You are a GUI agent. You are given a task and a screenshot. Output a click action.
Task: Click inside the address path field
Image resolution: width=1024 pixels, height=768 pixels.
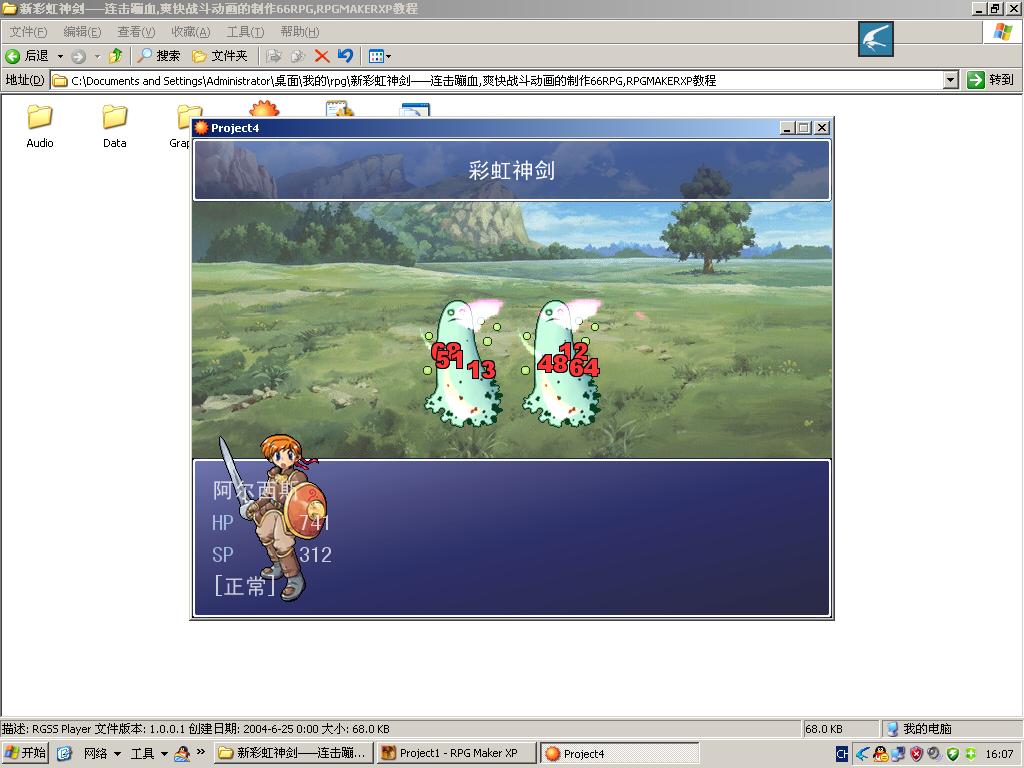(x=496, y=80)
